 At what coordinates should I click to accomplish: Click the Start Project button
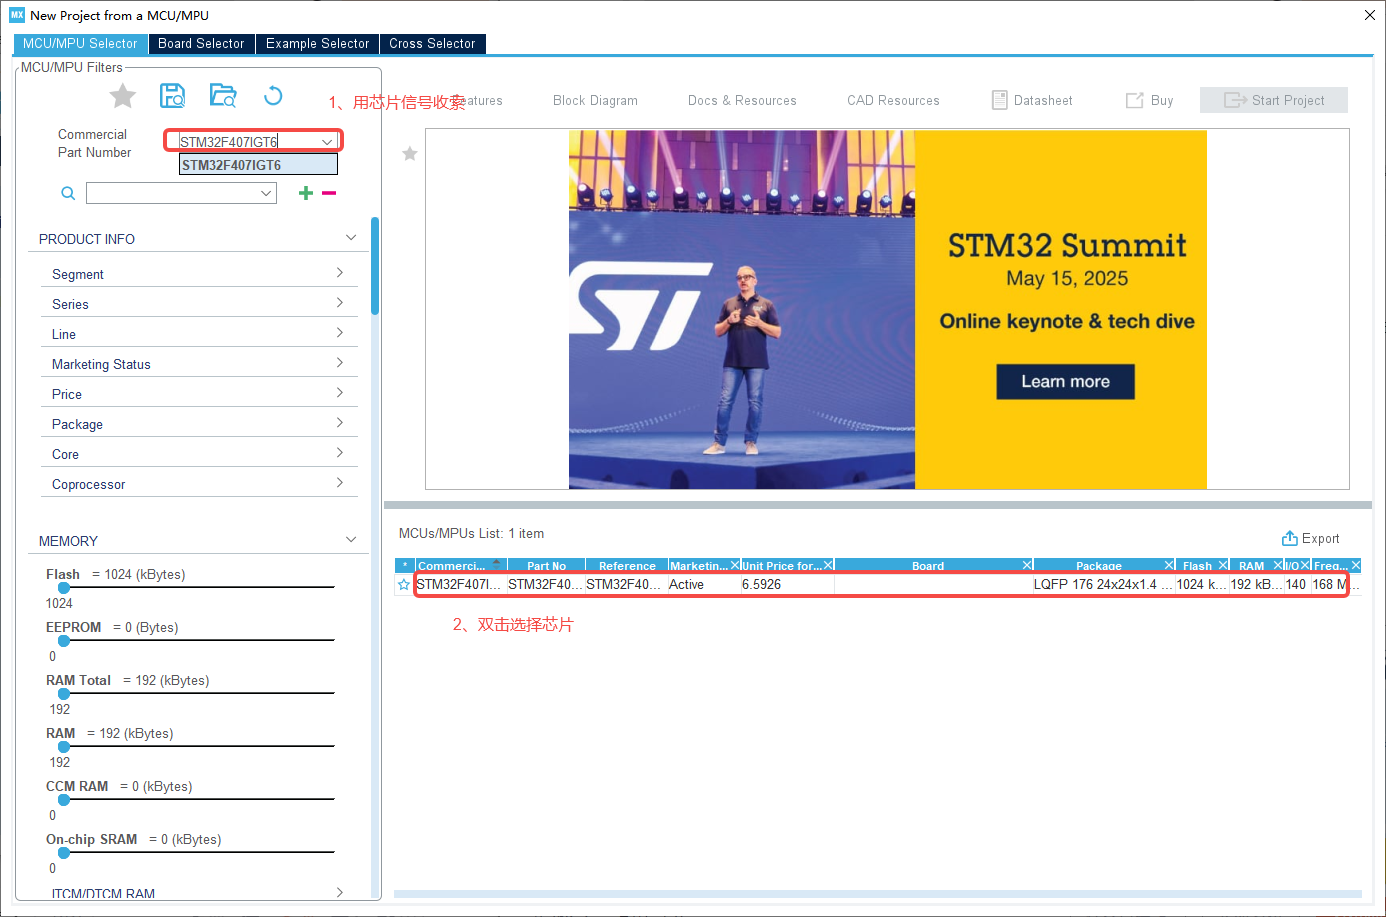tap(1273, 100)
